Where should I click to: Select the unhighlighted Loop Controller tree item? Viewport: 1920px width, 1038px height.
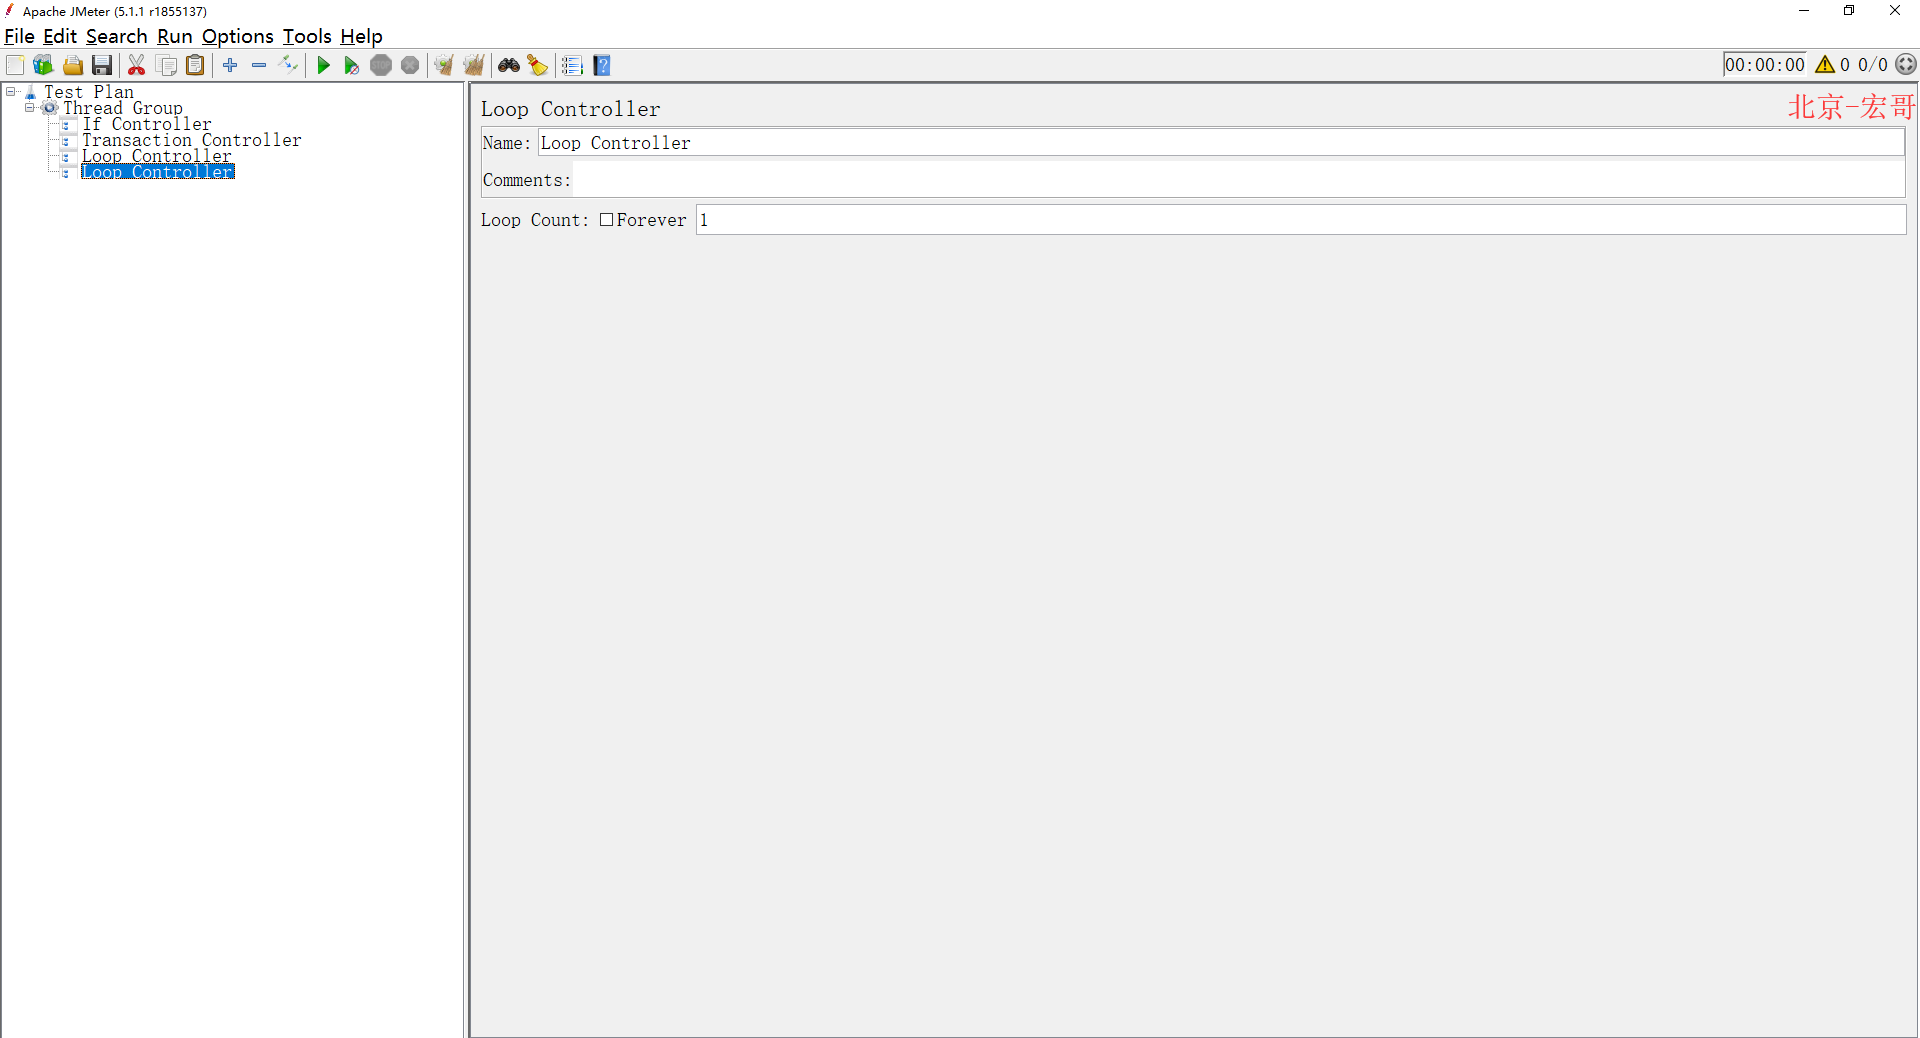pyautogui.click(x=157, y=156)
